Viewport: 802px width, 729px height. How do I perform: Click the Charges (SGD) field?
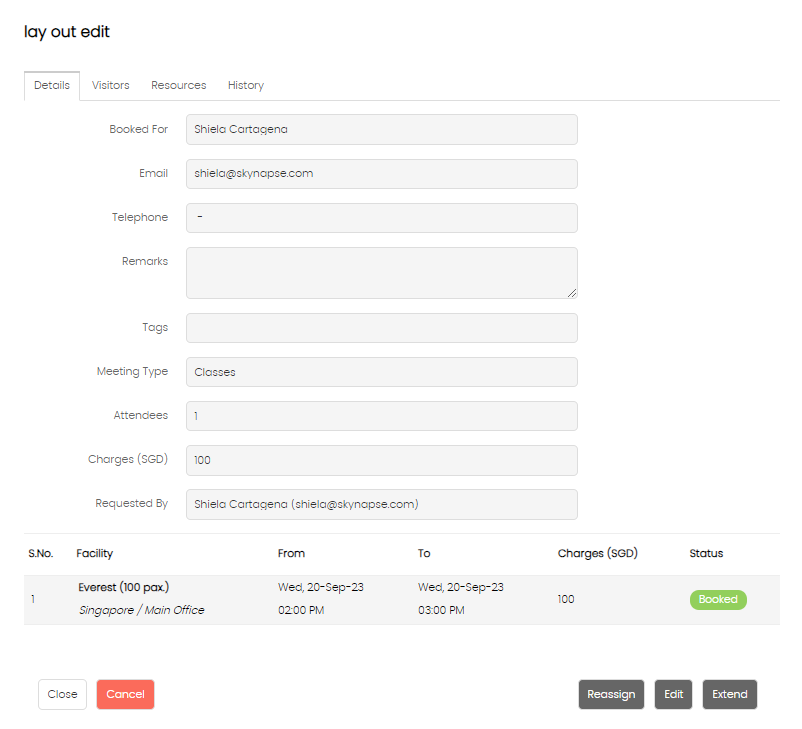coord(382,460)
